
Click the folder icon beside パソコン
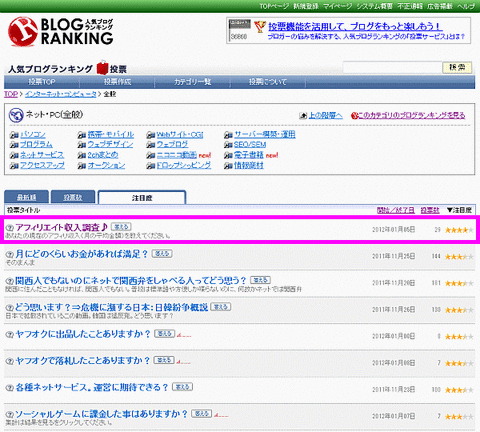point(14,135)
